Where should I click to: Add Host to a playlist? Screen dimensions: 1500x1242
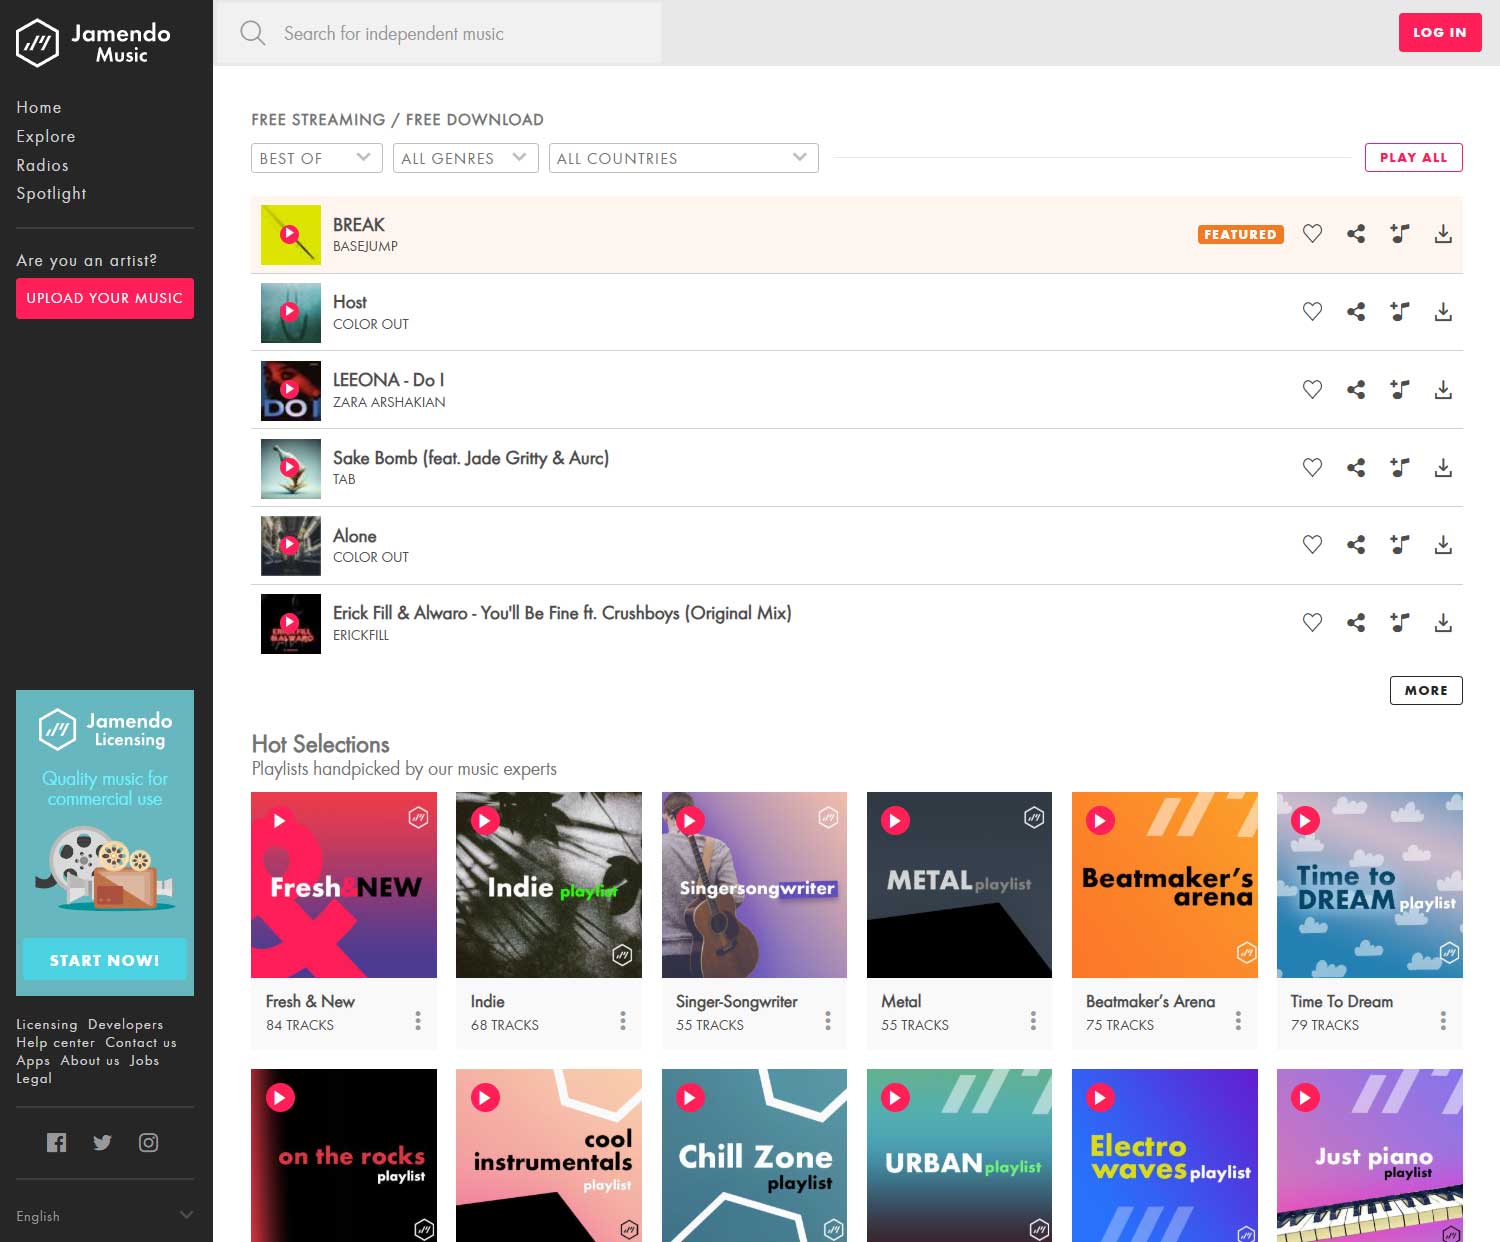(x=1400, y=312)
